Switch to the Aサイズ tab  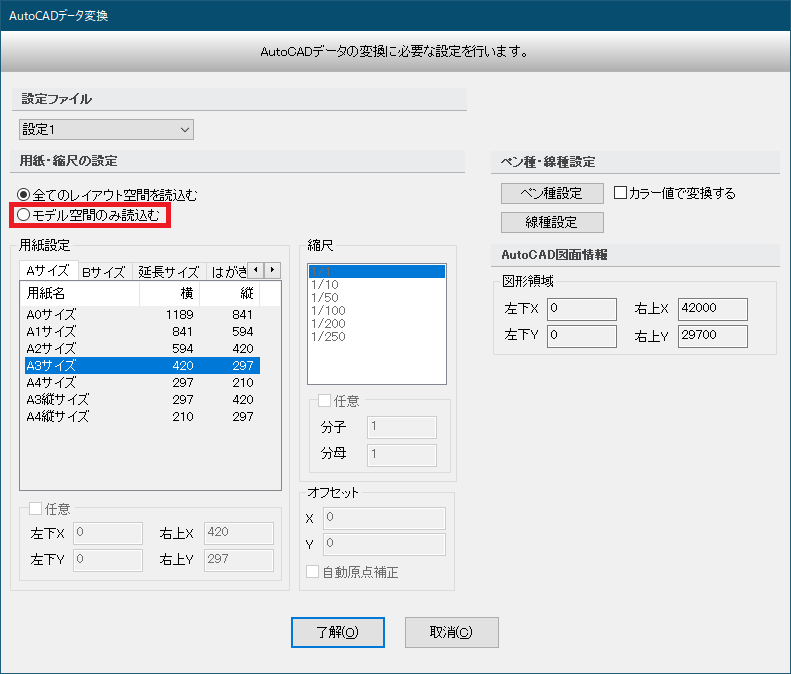pos(48,271)
